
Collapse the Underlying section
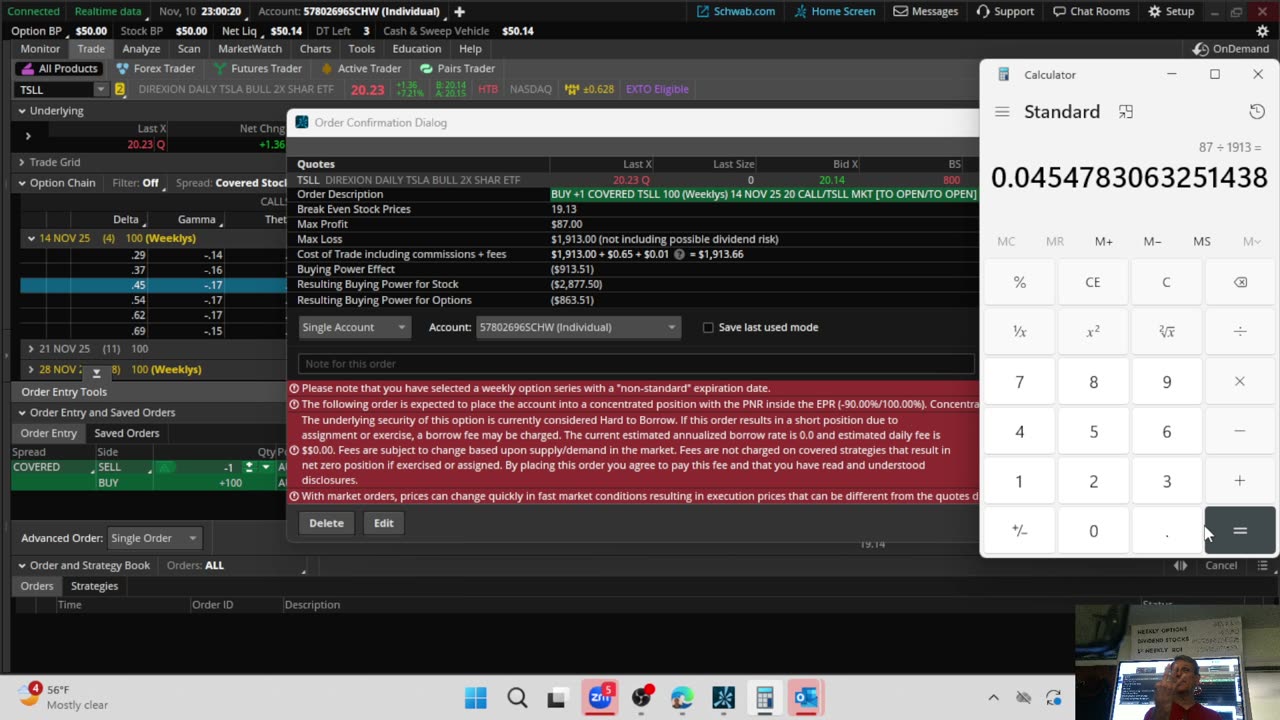(22, 111)
